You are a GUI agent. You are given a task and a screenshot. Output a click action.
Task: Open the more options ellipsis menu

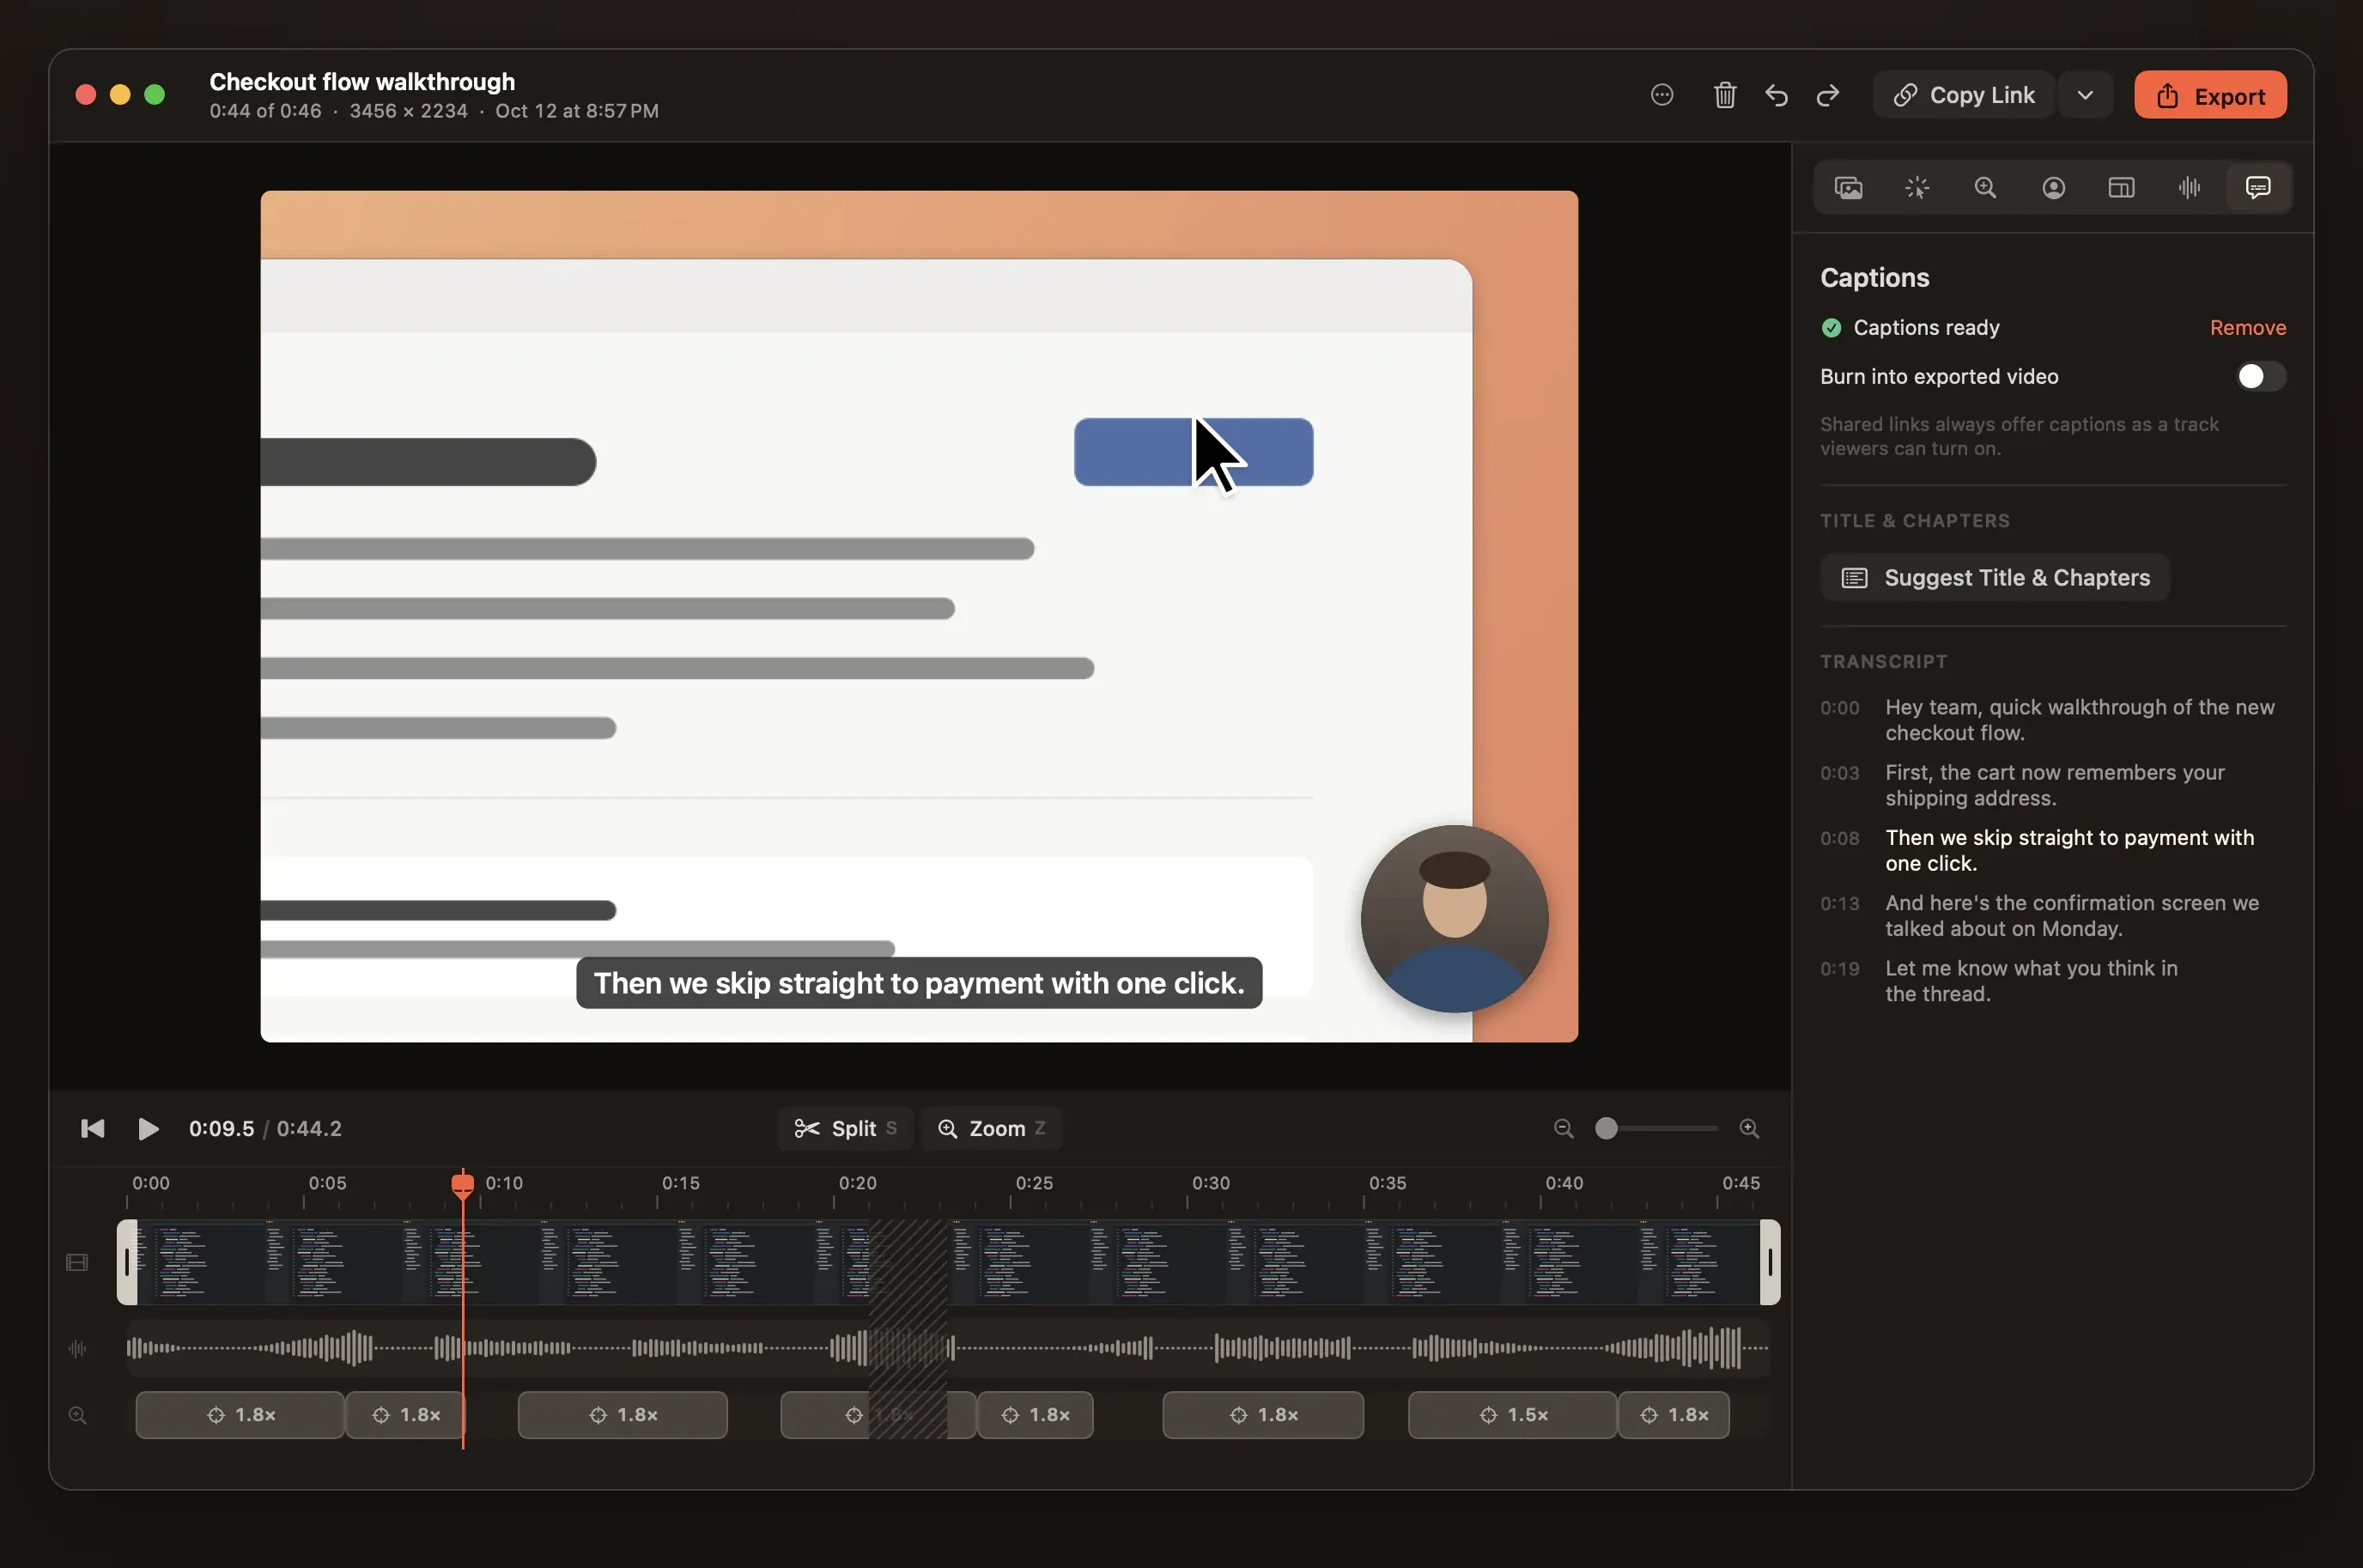tap(1662, 95)
